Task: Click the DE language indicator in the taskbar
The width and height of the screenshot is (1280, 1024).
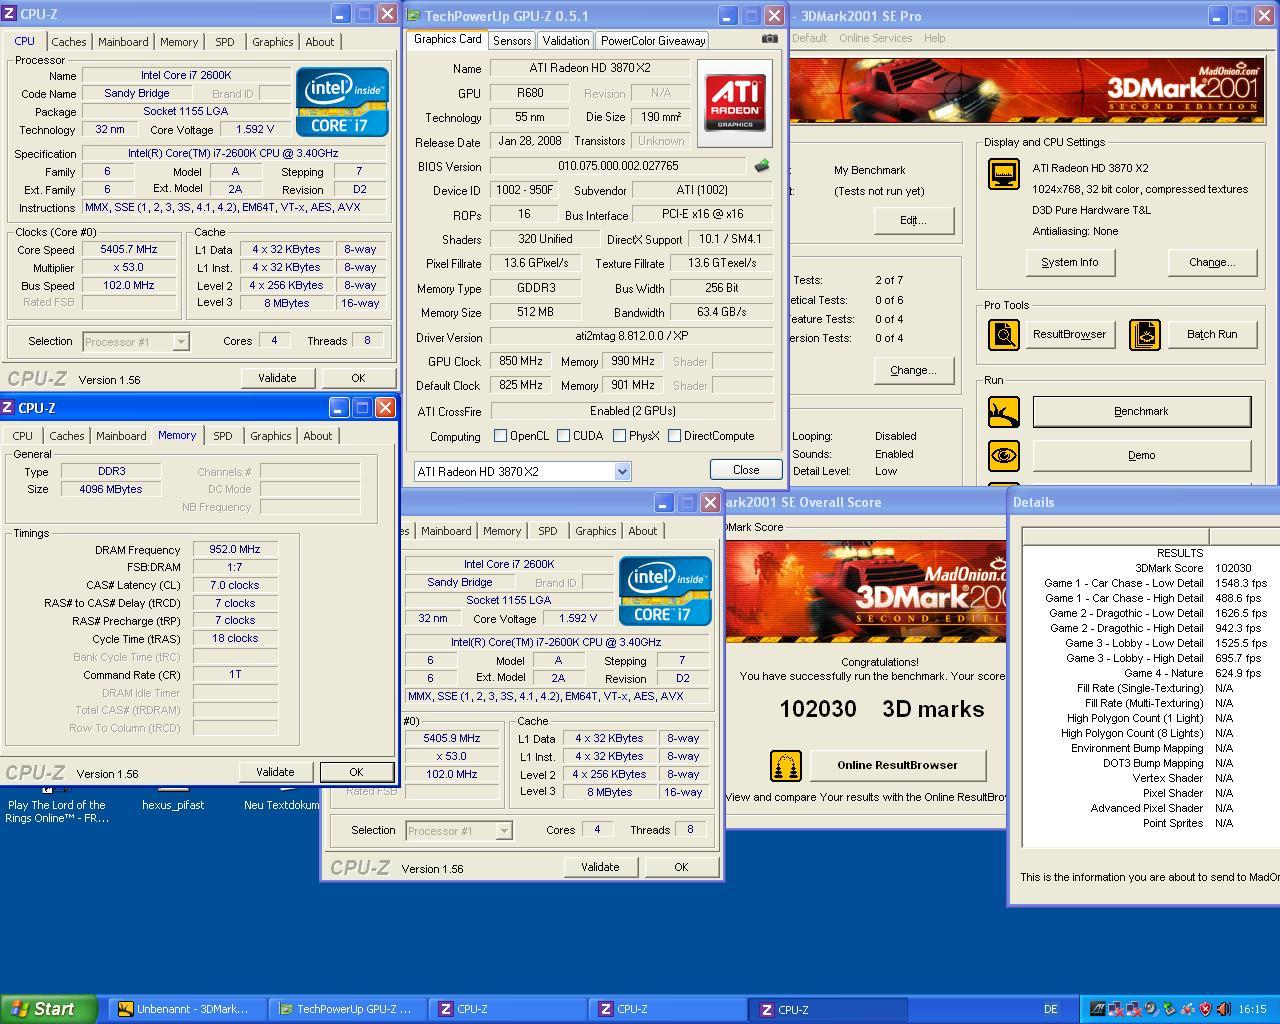Action: [1051, 1009]
